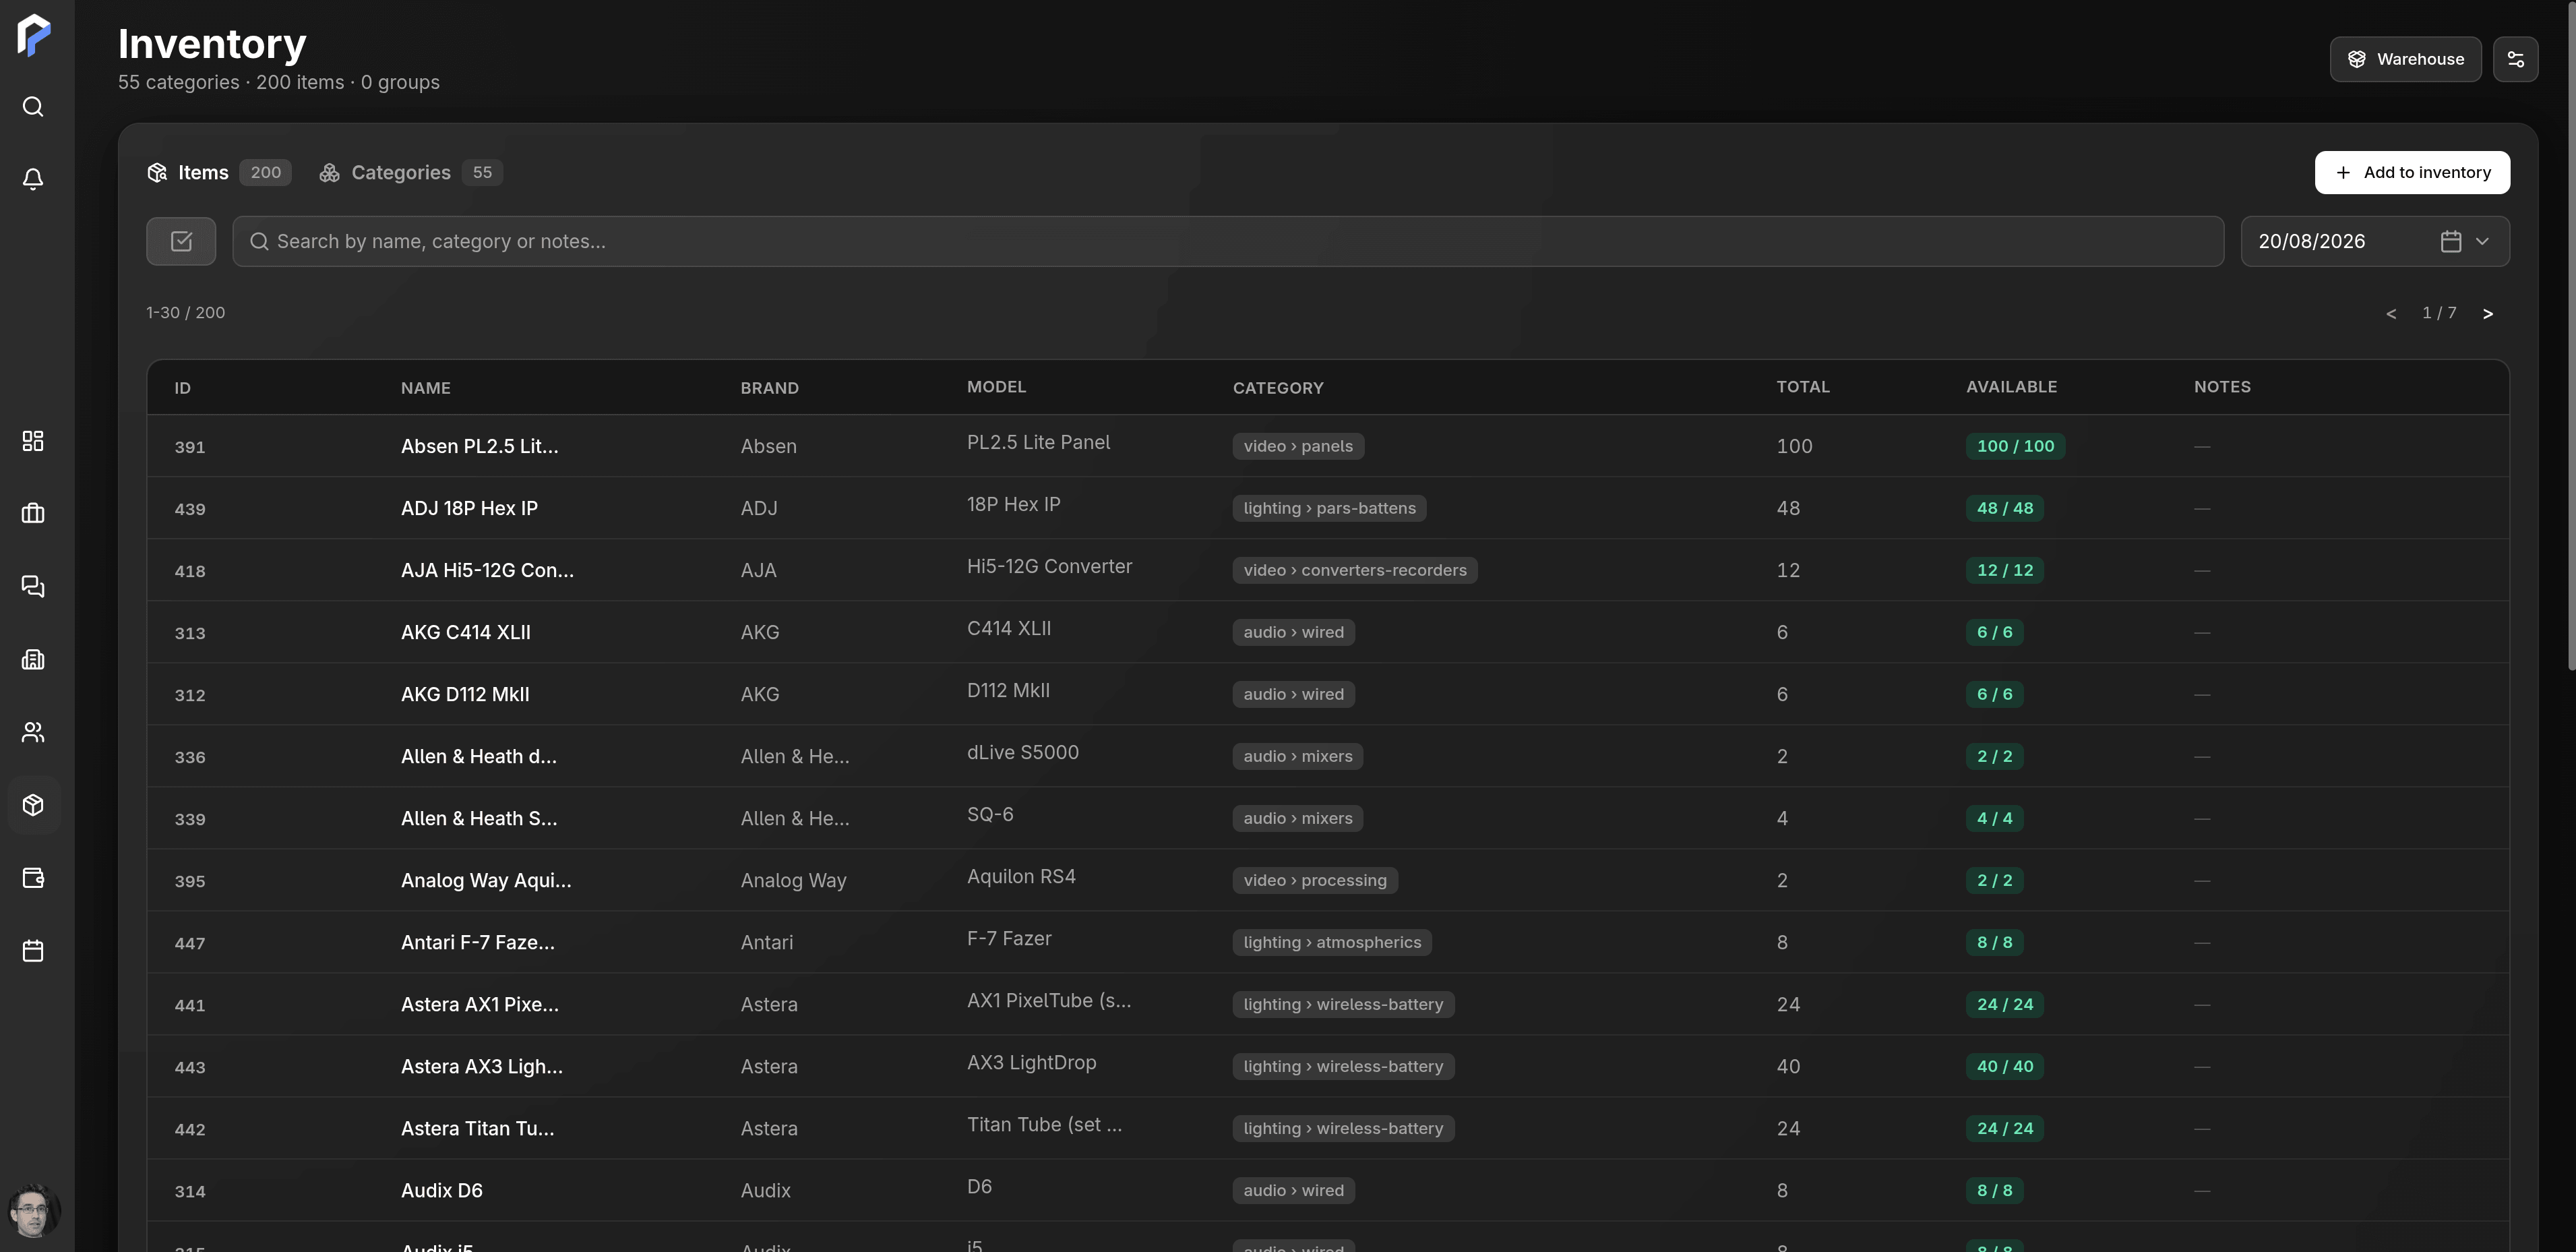Click the lighting › pars-battens category tag
Viewport: 2576px width, 1252px height.
[x=1329, y=508]
